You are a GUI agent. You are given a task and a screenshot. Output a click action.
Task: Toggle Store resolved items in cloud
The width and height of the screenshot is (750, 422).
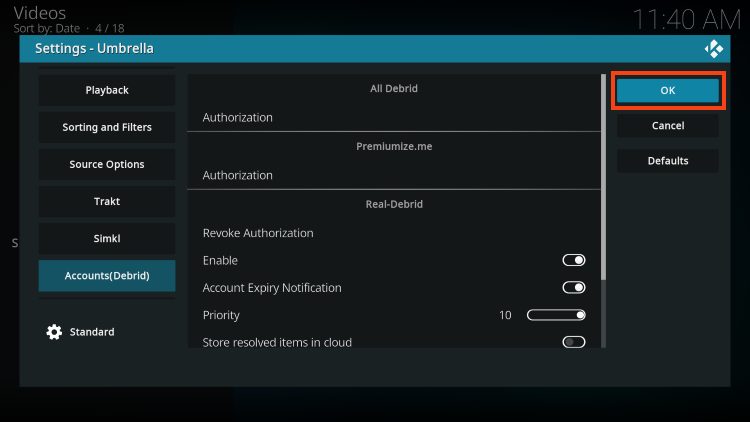click(573, 342)
